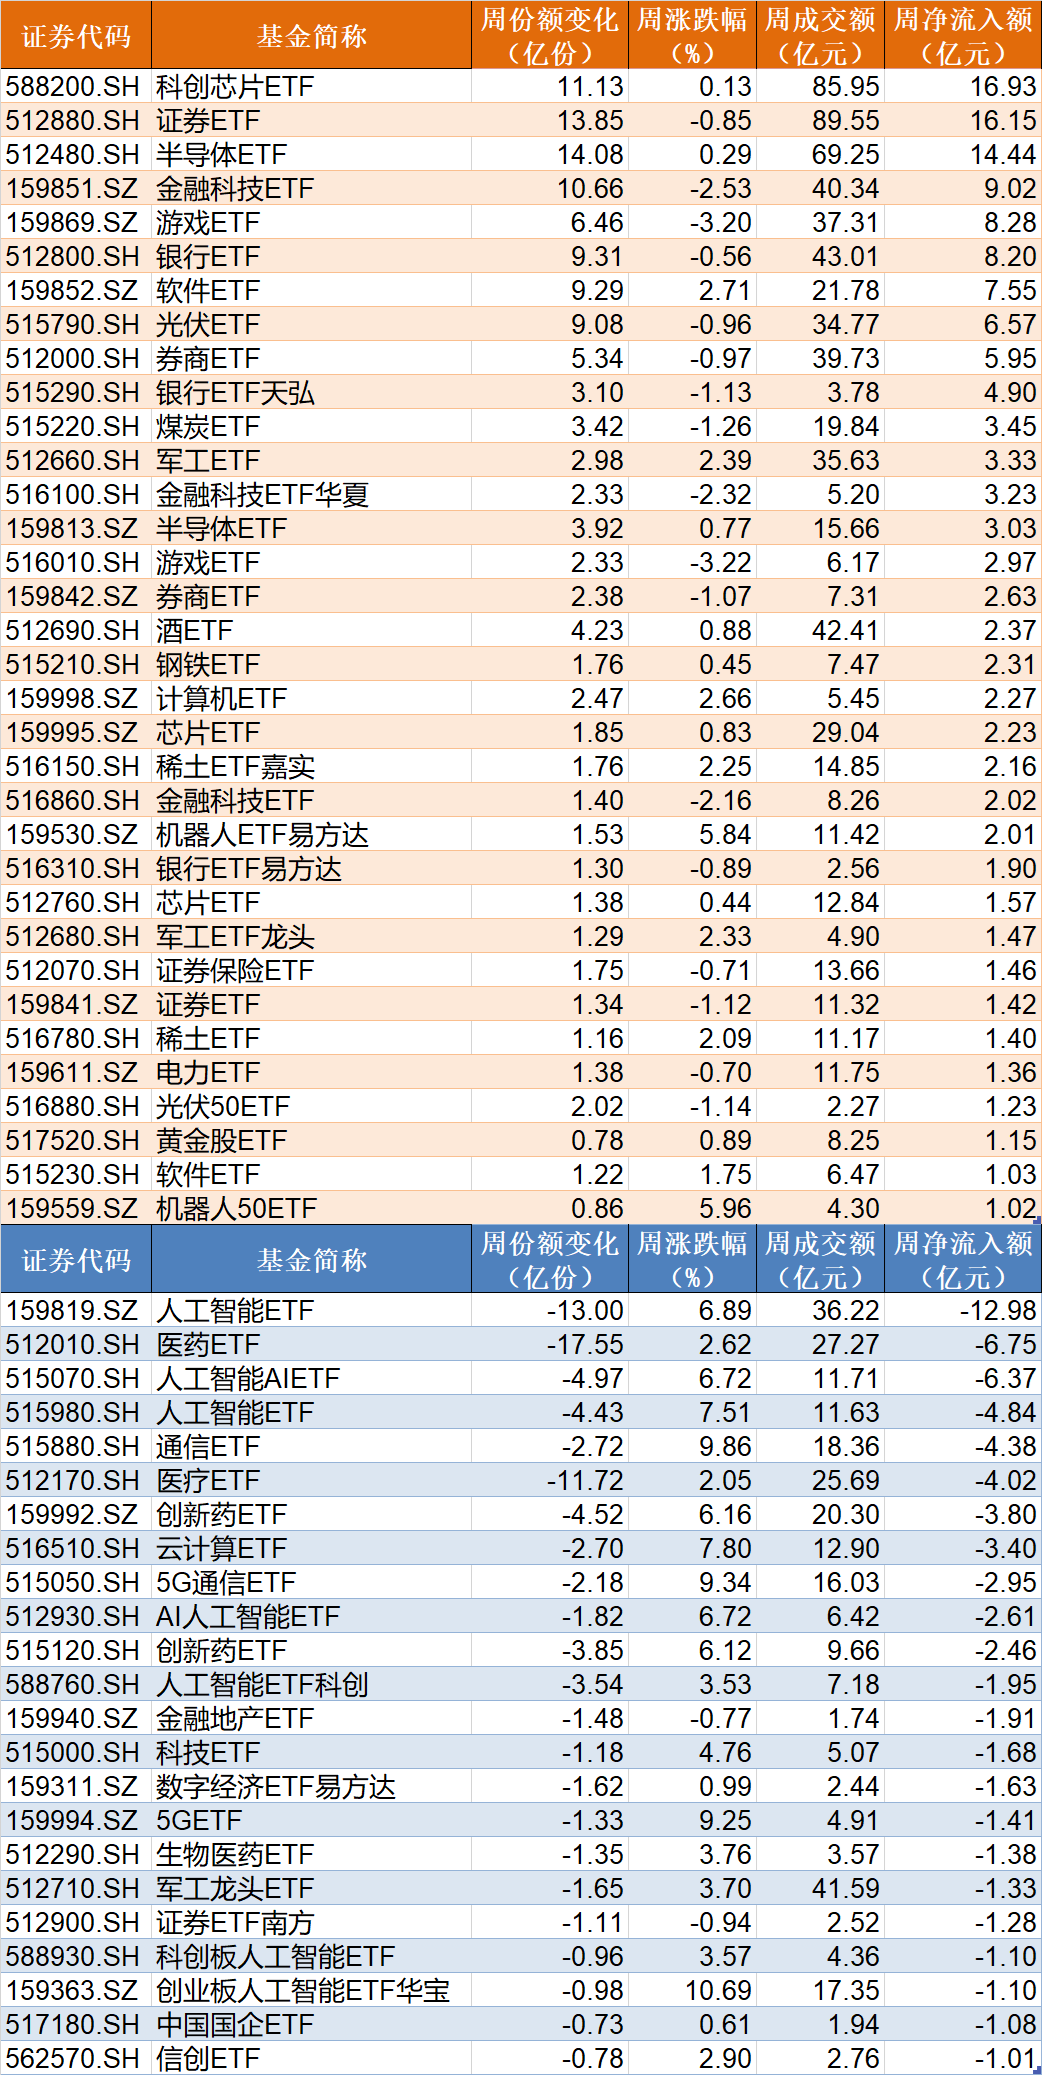Click the 512690.SH code cell
Image resolution: width=1042 pixels, height=2075 pixels.
pyautogui.click(x=73, y=631)
